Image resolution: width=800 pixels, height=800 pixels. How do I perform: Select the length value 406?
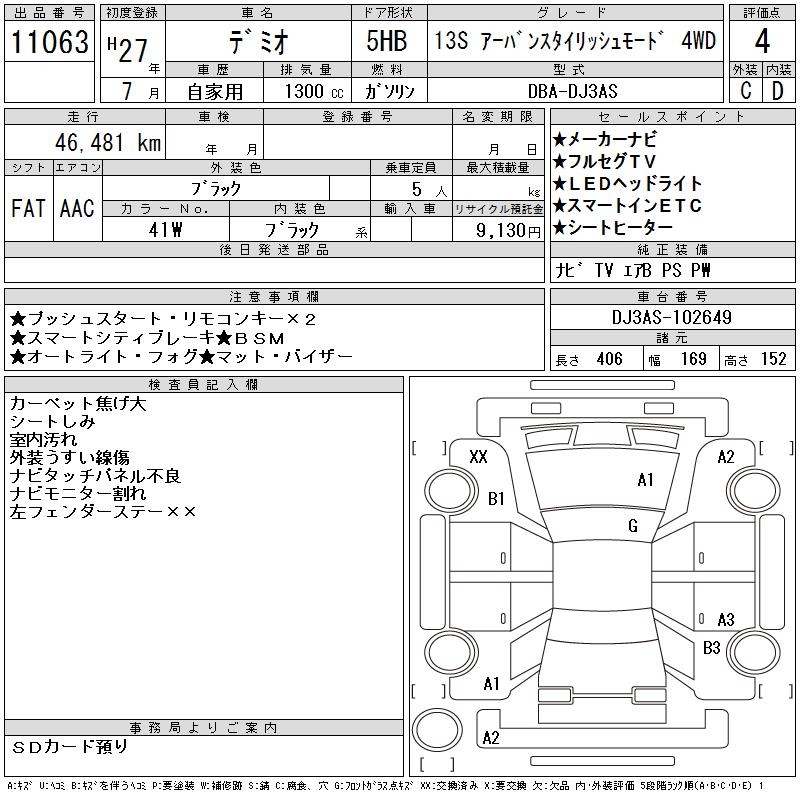[609, 359]
